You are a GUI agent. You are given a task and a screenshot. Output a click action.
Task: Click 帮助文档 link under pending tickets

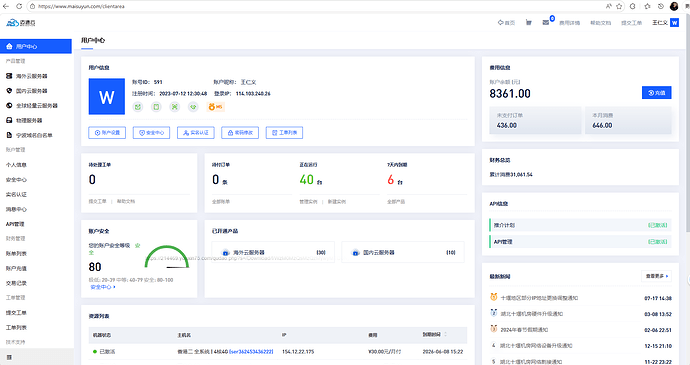[x=126, y=201]
